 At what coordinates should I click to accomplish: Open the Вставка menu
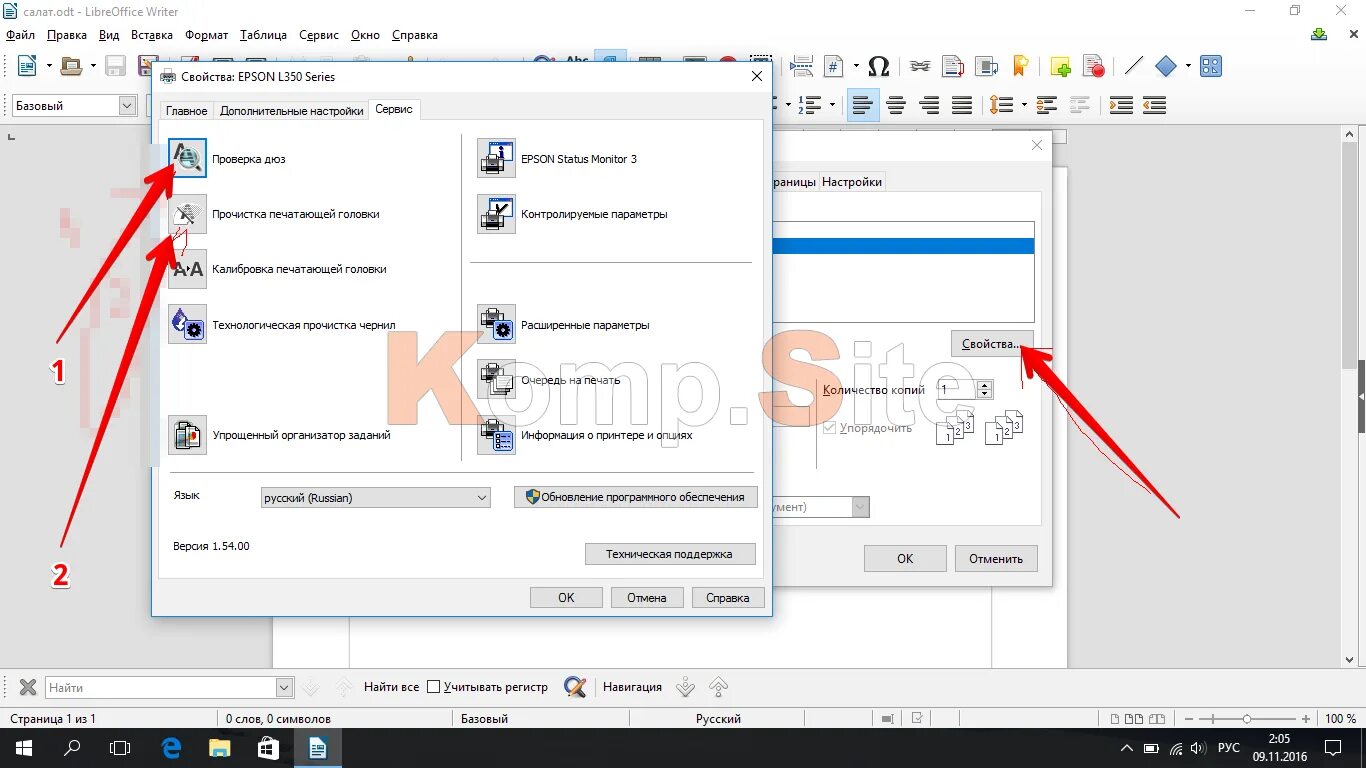tap(152, 35)
